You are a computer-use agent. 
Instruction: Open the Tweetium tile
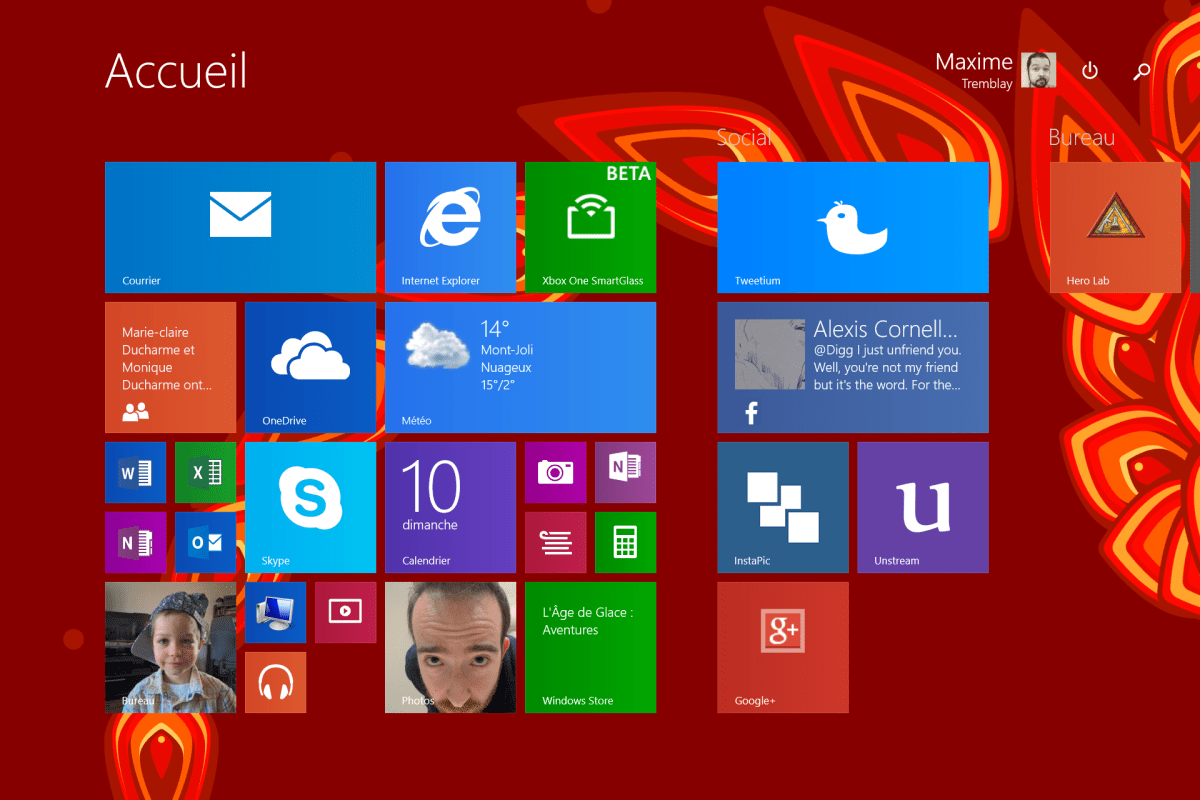(x=852, y=227)
